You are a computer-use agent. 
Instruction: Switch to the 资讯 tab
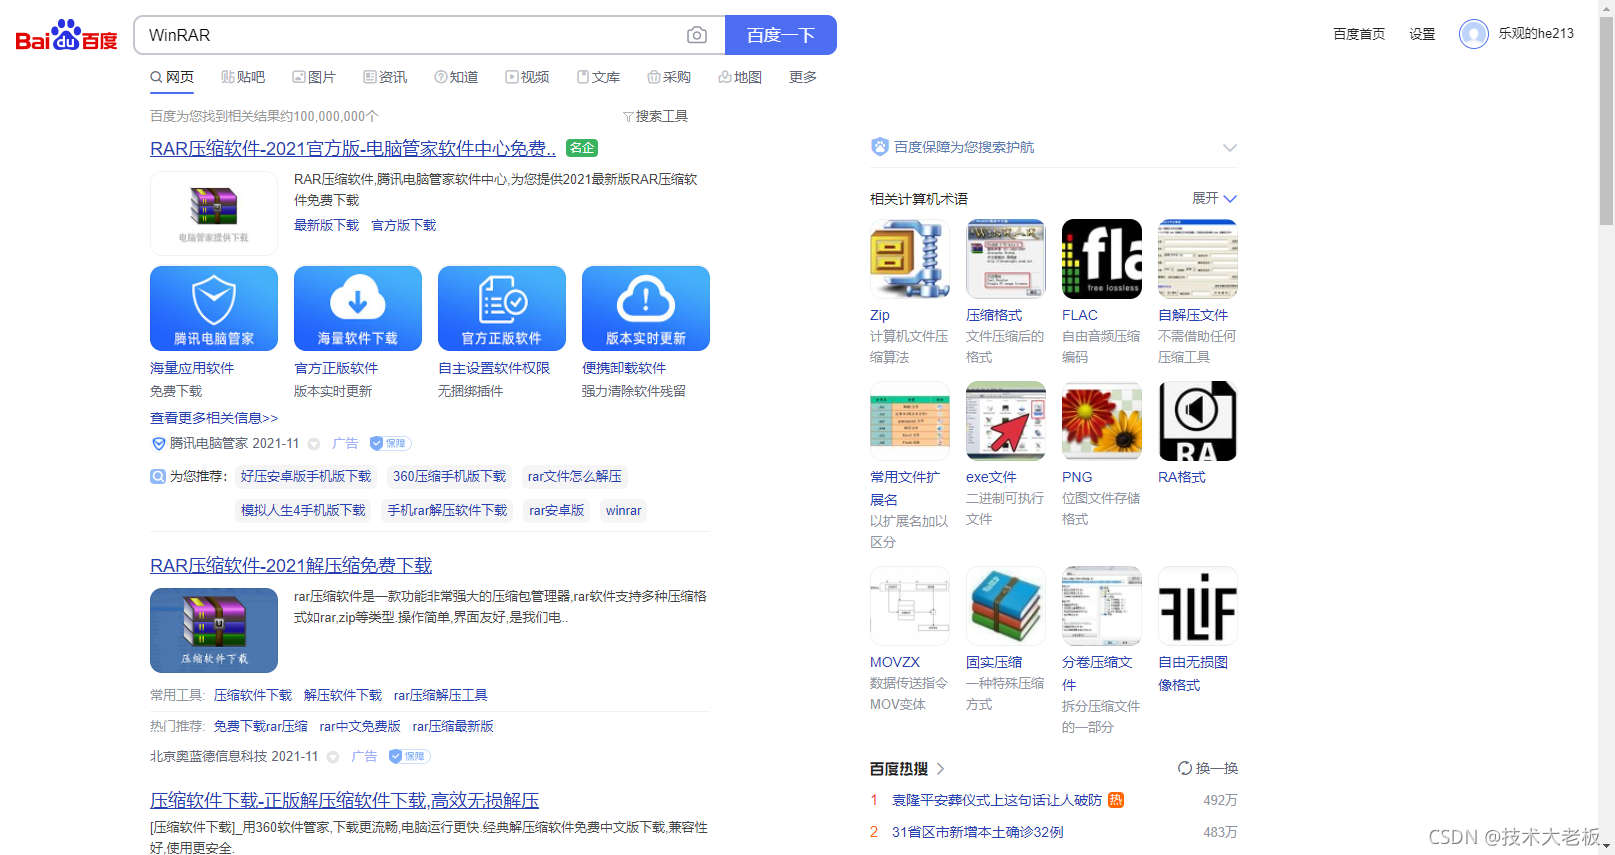point(385,77)
